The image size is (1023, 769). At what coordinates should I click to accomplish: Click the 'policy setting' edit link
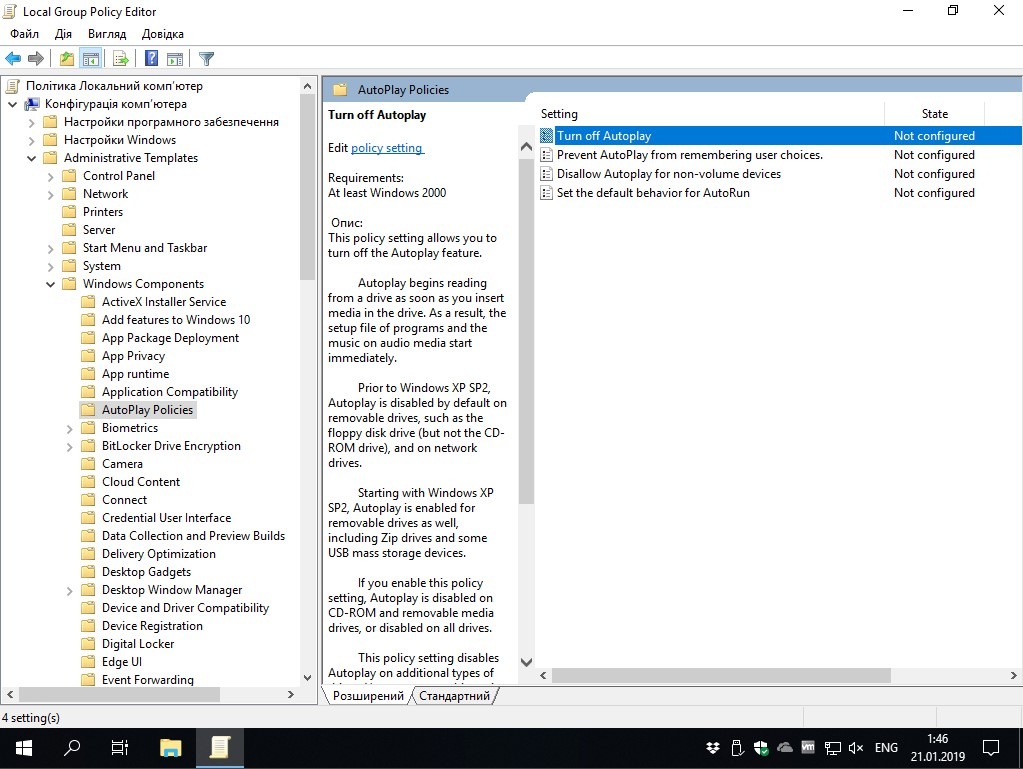pyautogui.click(x=387, y=148)
